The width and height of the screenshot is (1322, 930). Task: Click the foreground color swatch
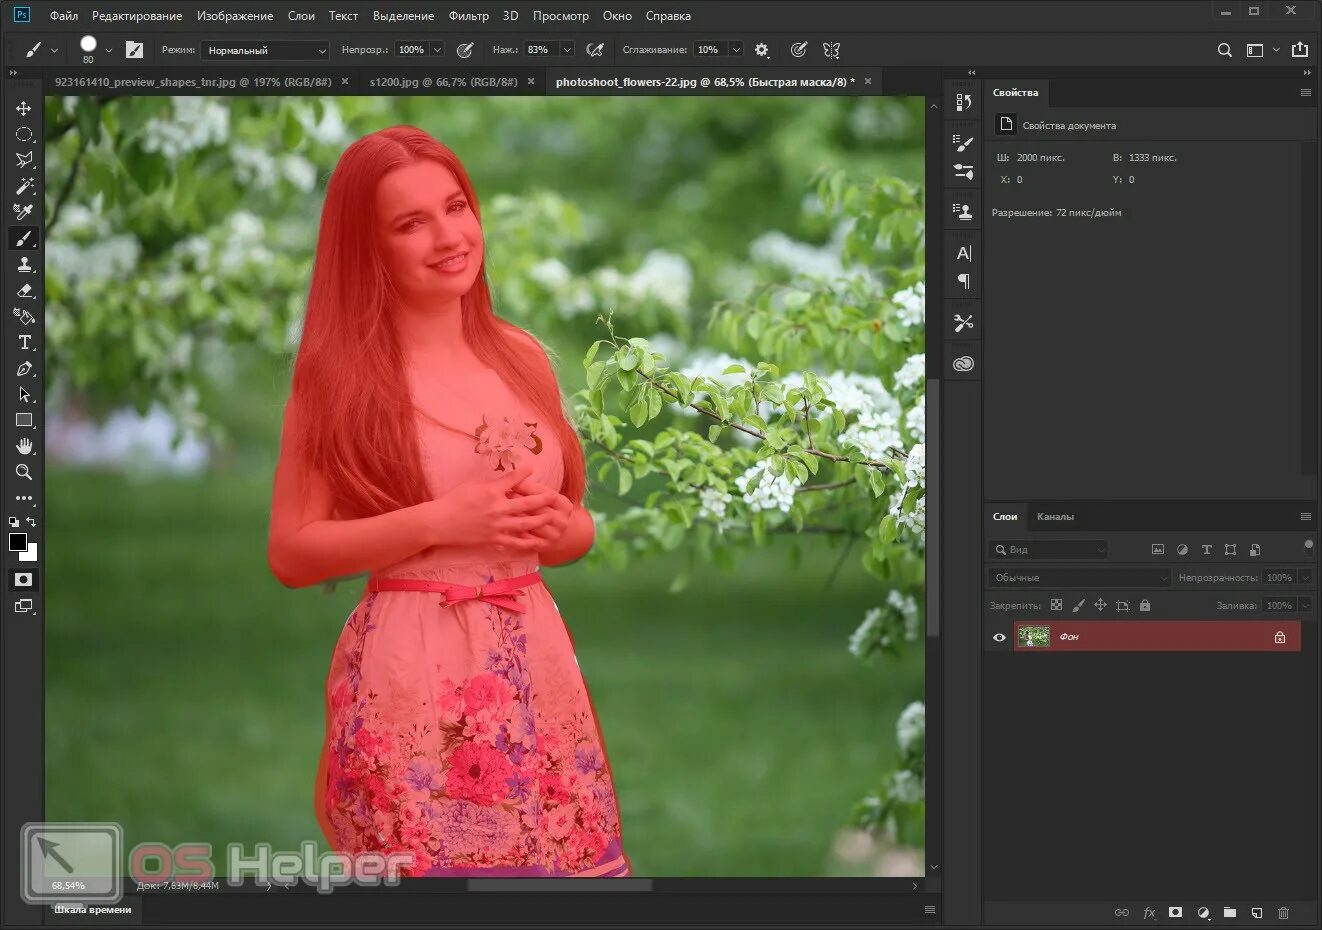pyautogui.click(x=18, y=542)
